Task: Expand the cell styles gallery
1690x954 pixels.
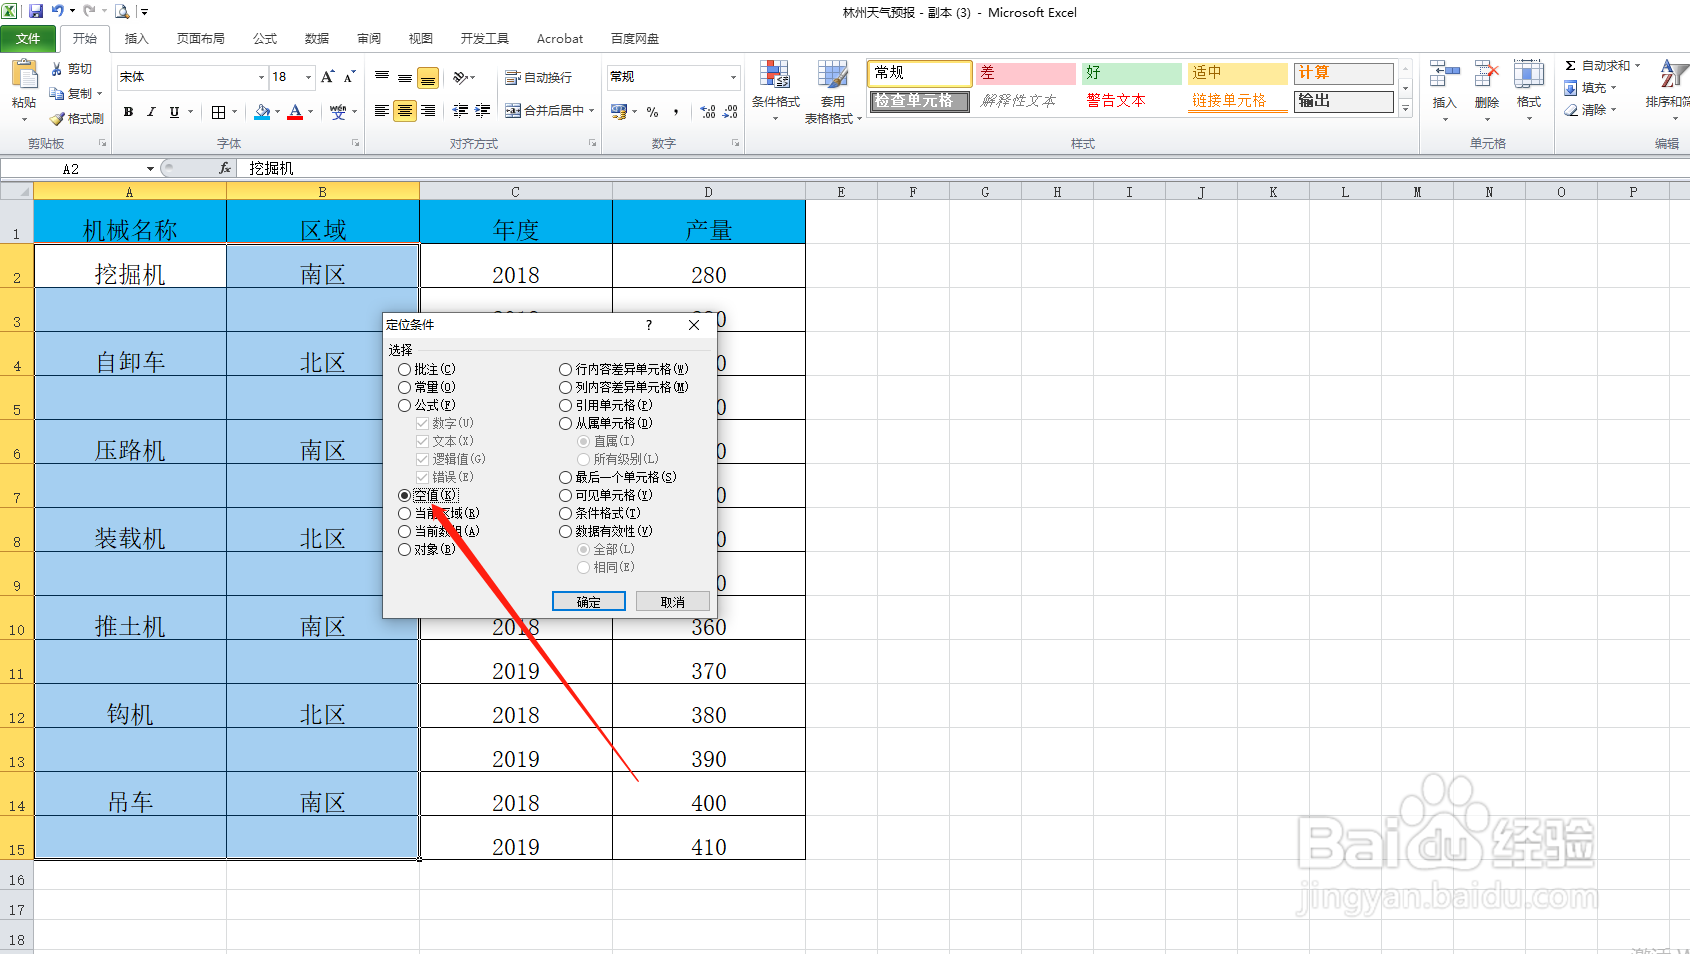Action: pos(1405,108)
